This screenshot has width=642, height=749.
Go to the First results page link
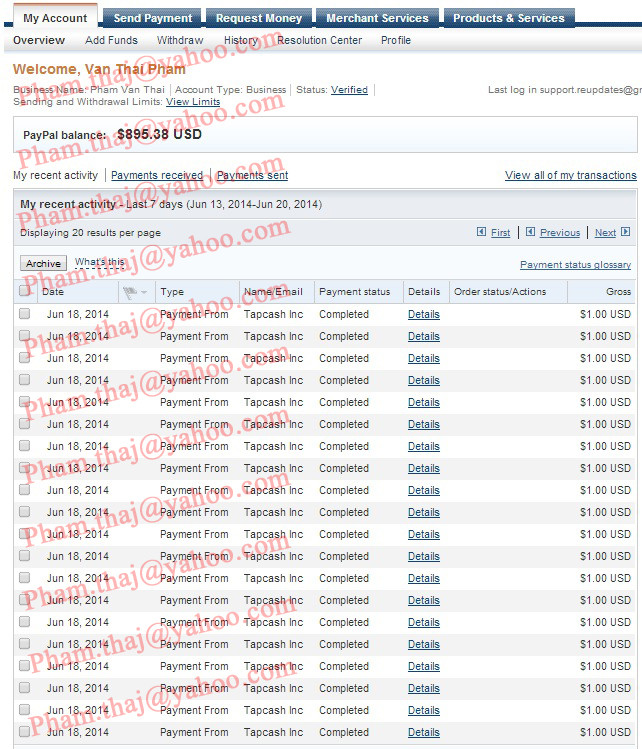point(501,233)
